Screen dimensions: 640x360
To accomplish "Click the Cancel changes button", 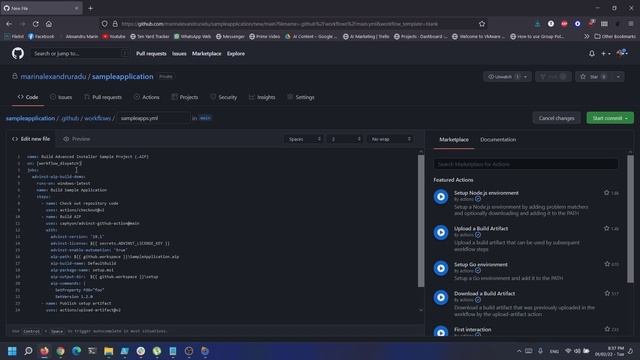I will click(556, 118).
